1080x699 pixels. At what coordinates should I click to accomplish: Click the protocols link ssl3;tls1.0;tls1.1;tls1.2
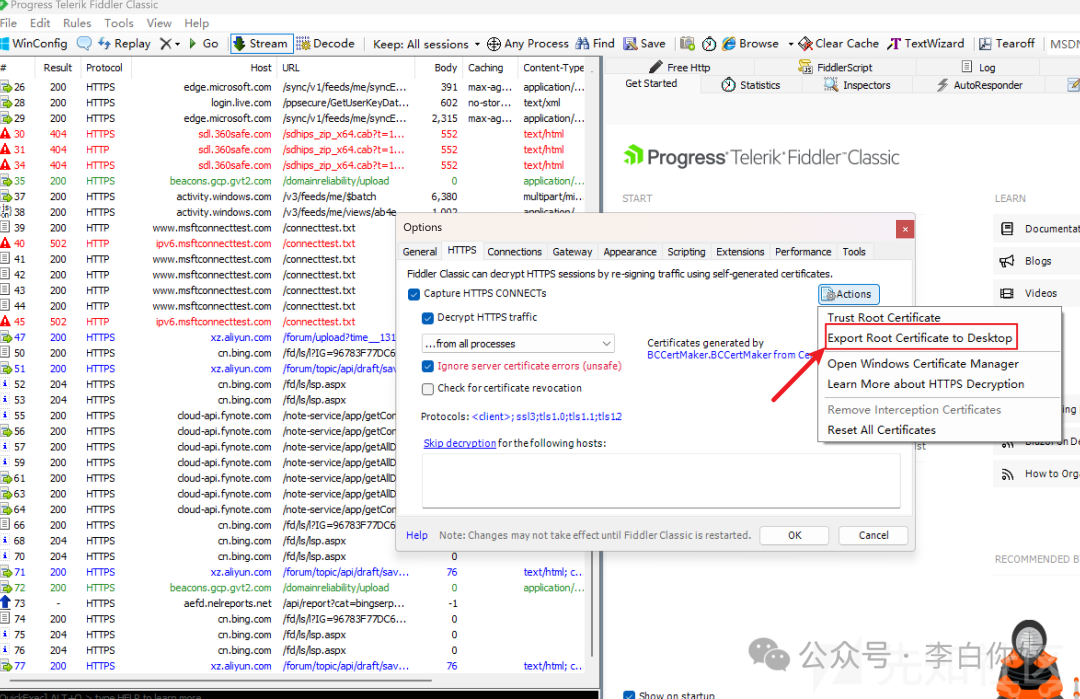(547, 417)
